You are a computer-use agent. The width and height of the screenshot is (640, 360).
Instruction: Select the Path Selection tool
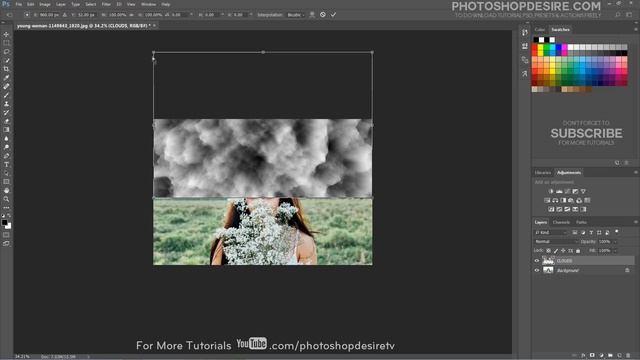coord(6,173)
